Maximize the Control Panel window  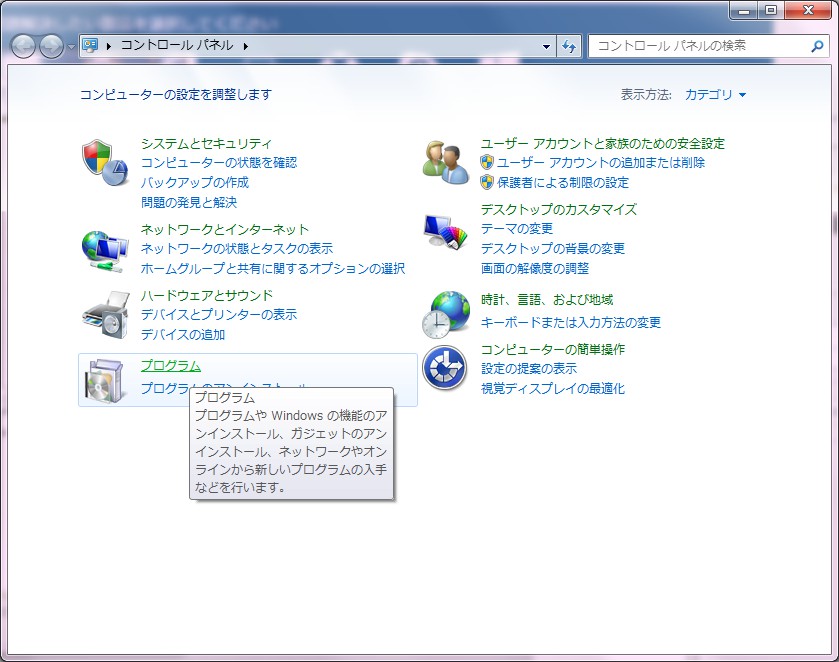(x=771, y=10)
